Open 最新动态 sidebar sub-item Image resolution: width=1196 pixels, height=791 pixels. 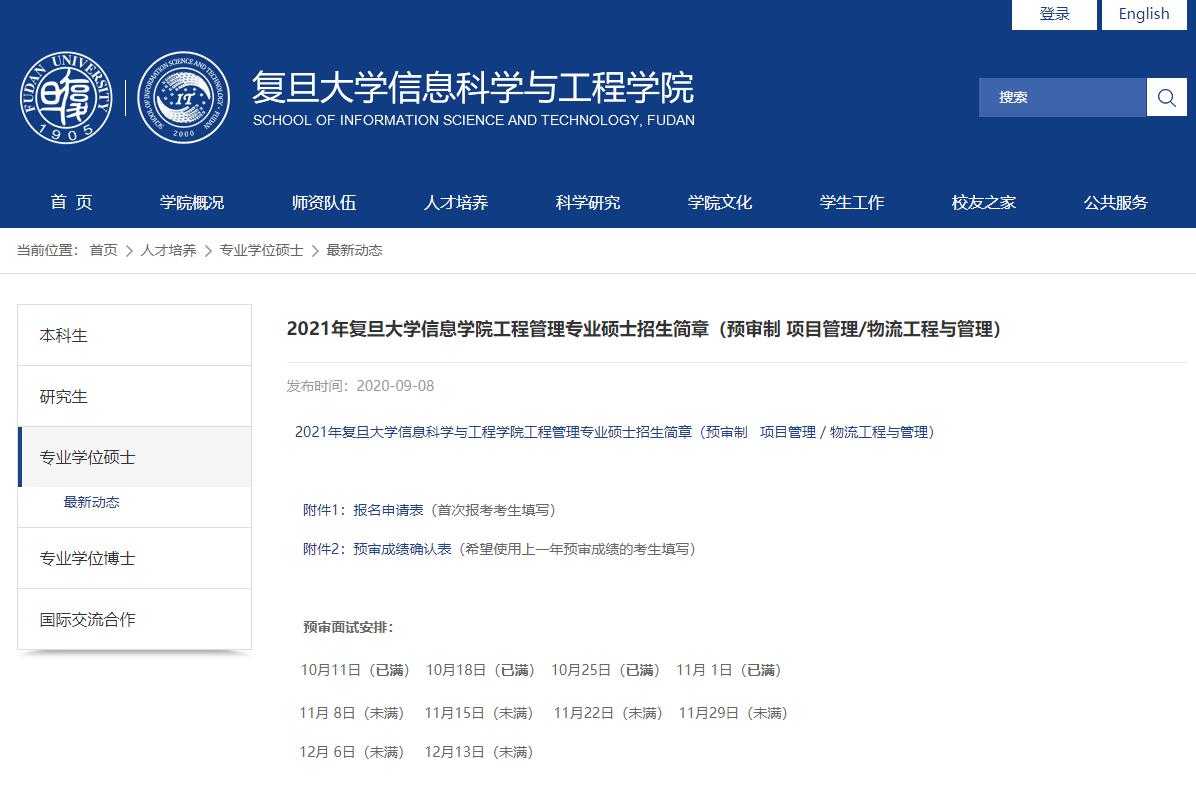91,502
